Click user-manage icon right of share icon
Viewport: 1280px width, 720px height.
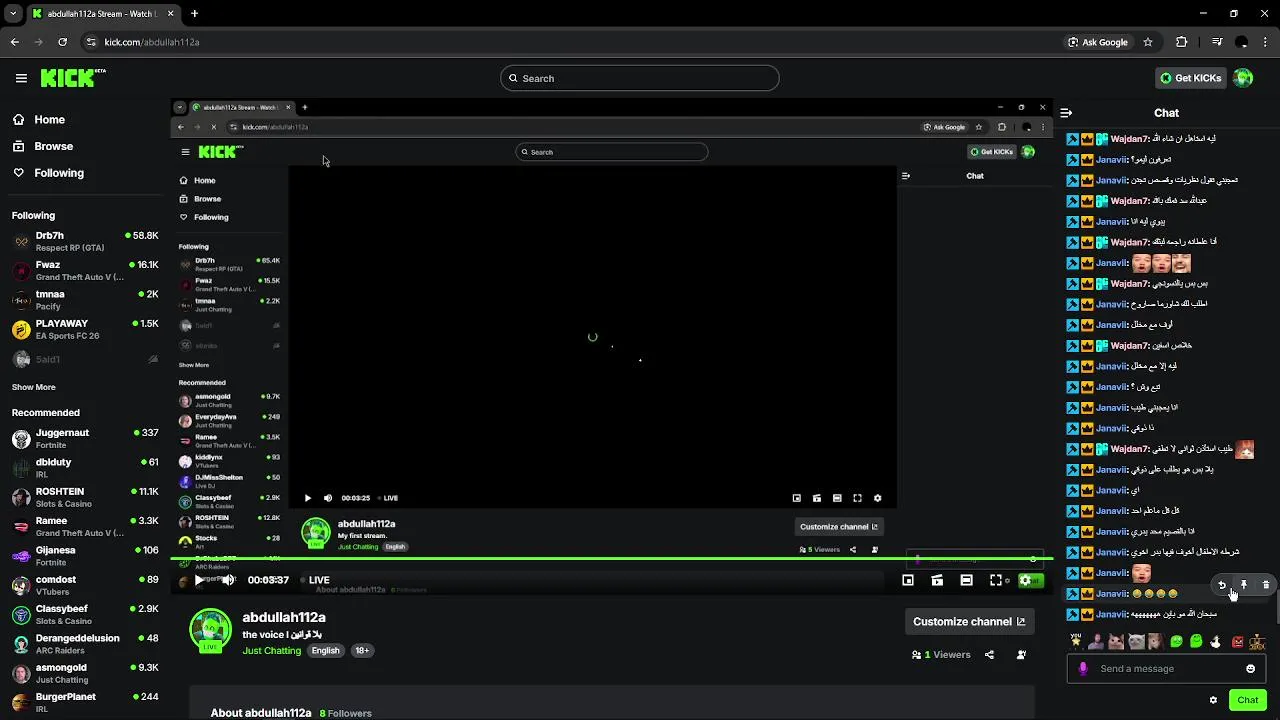point(1021,655)
